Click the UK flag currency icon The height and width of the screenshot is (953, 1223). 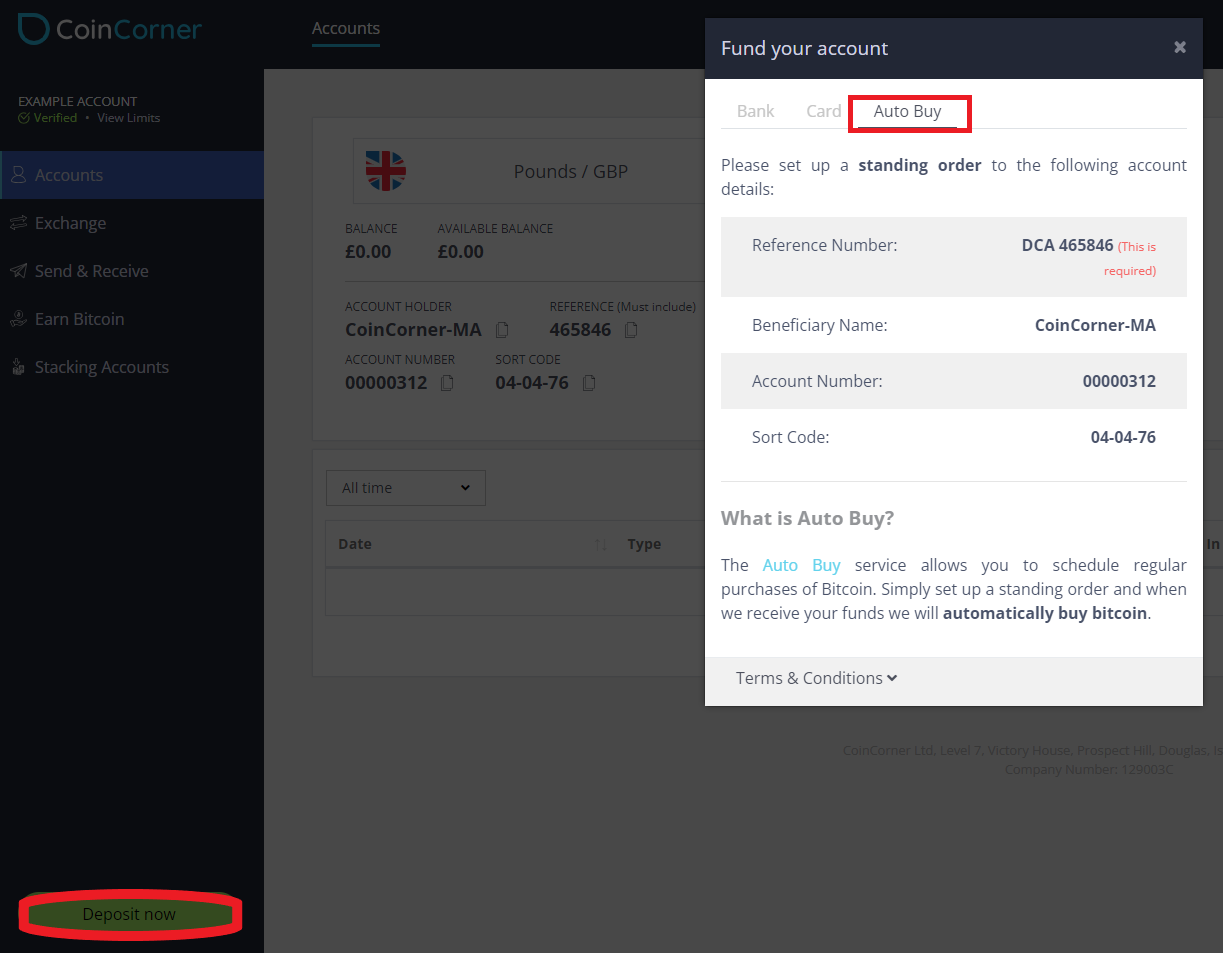point(386,171)
